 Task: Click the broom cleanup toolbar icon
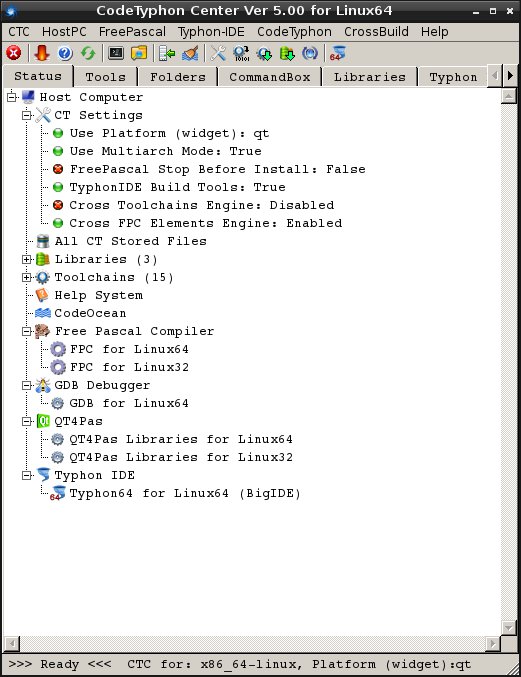coord(190,54)
